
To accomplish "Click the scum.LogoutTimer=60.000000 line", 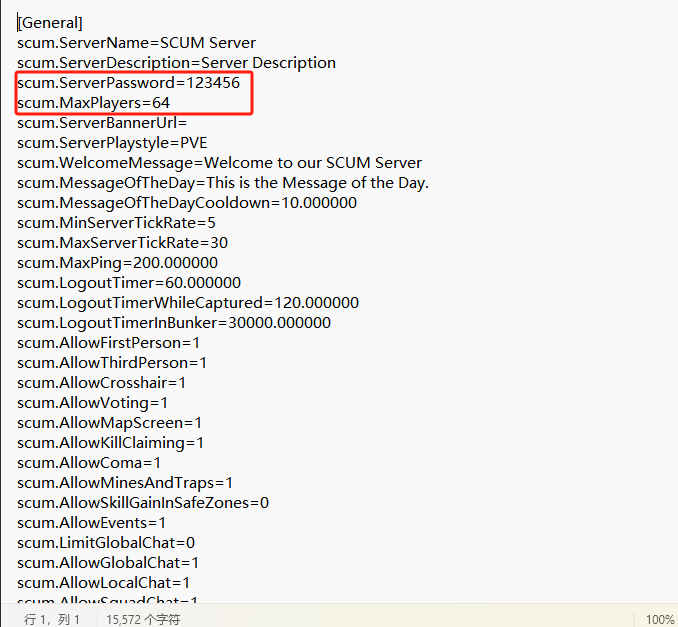I will (129, 283).
